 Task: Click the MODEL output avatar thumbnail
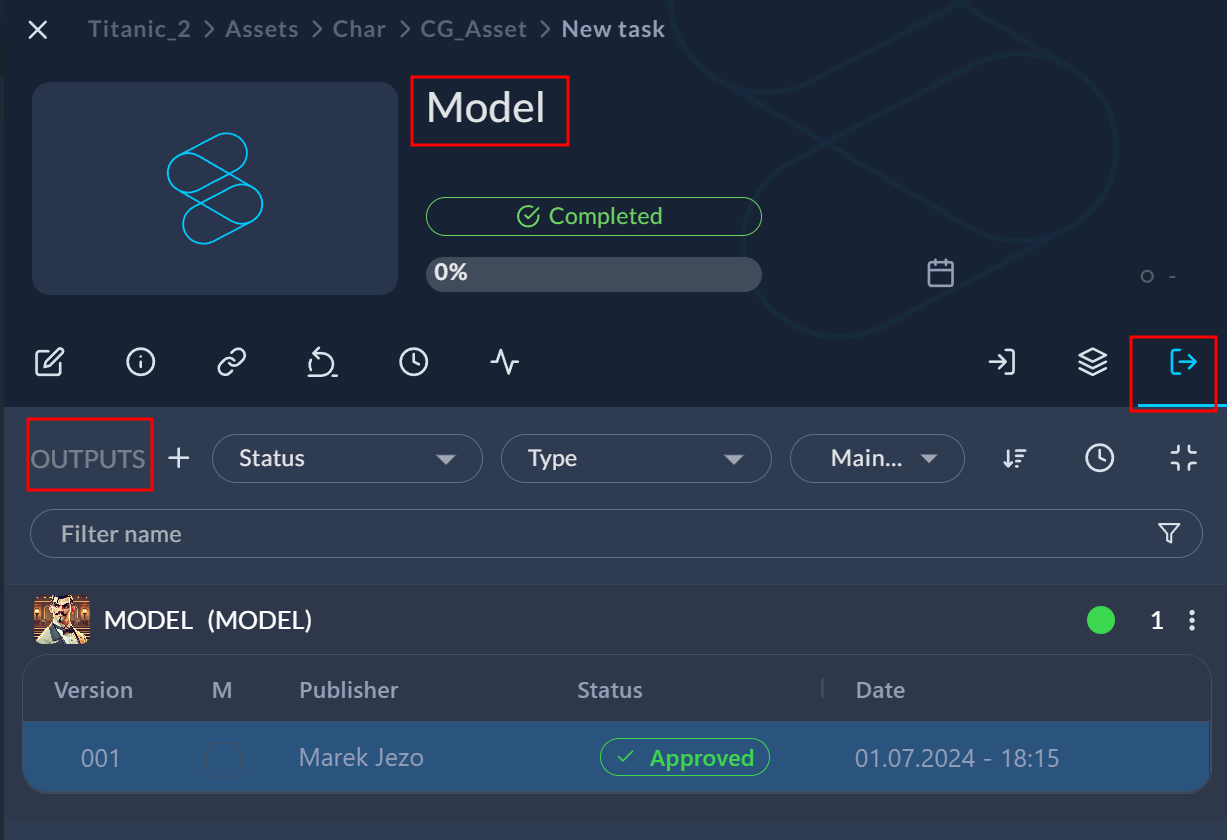[62, 620]
